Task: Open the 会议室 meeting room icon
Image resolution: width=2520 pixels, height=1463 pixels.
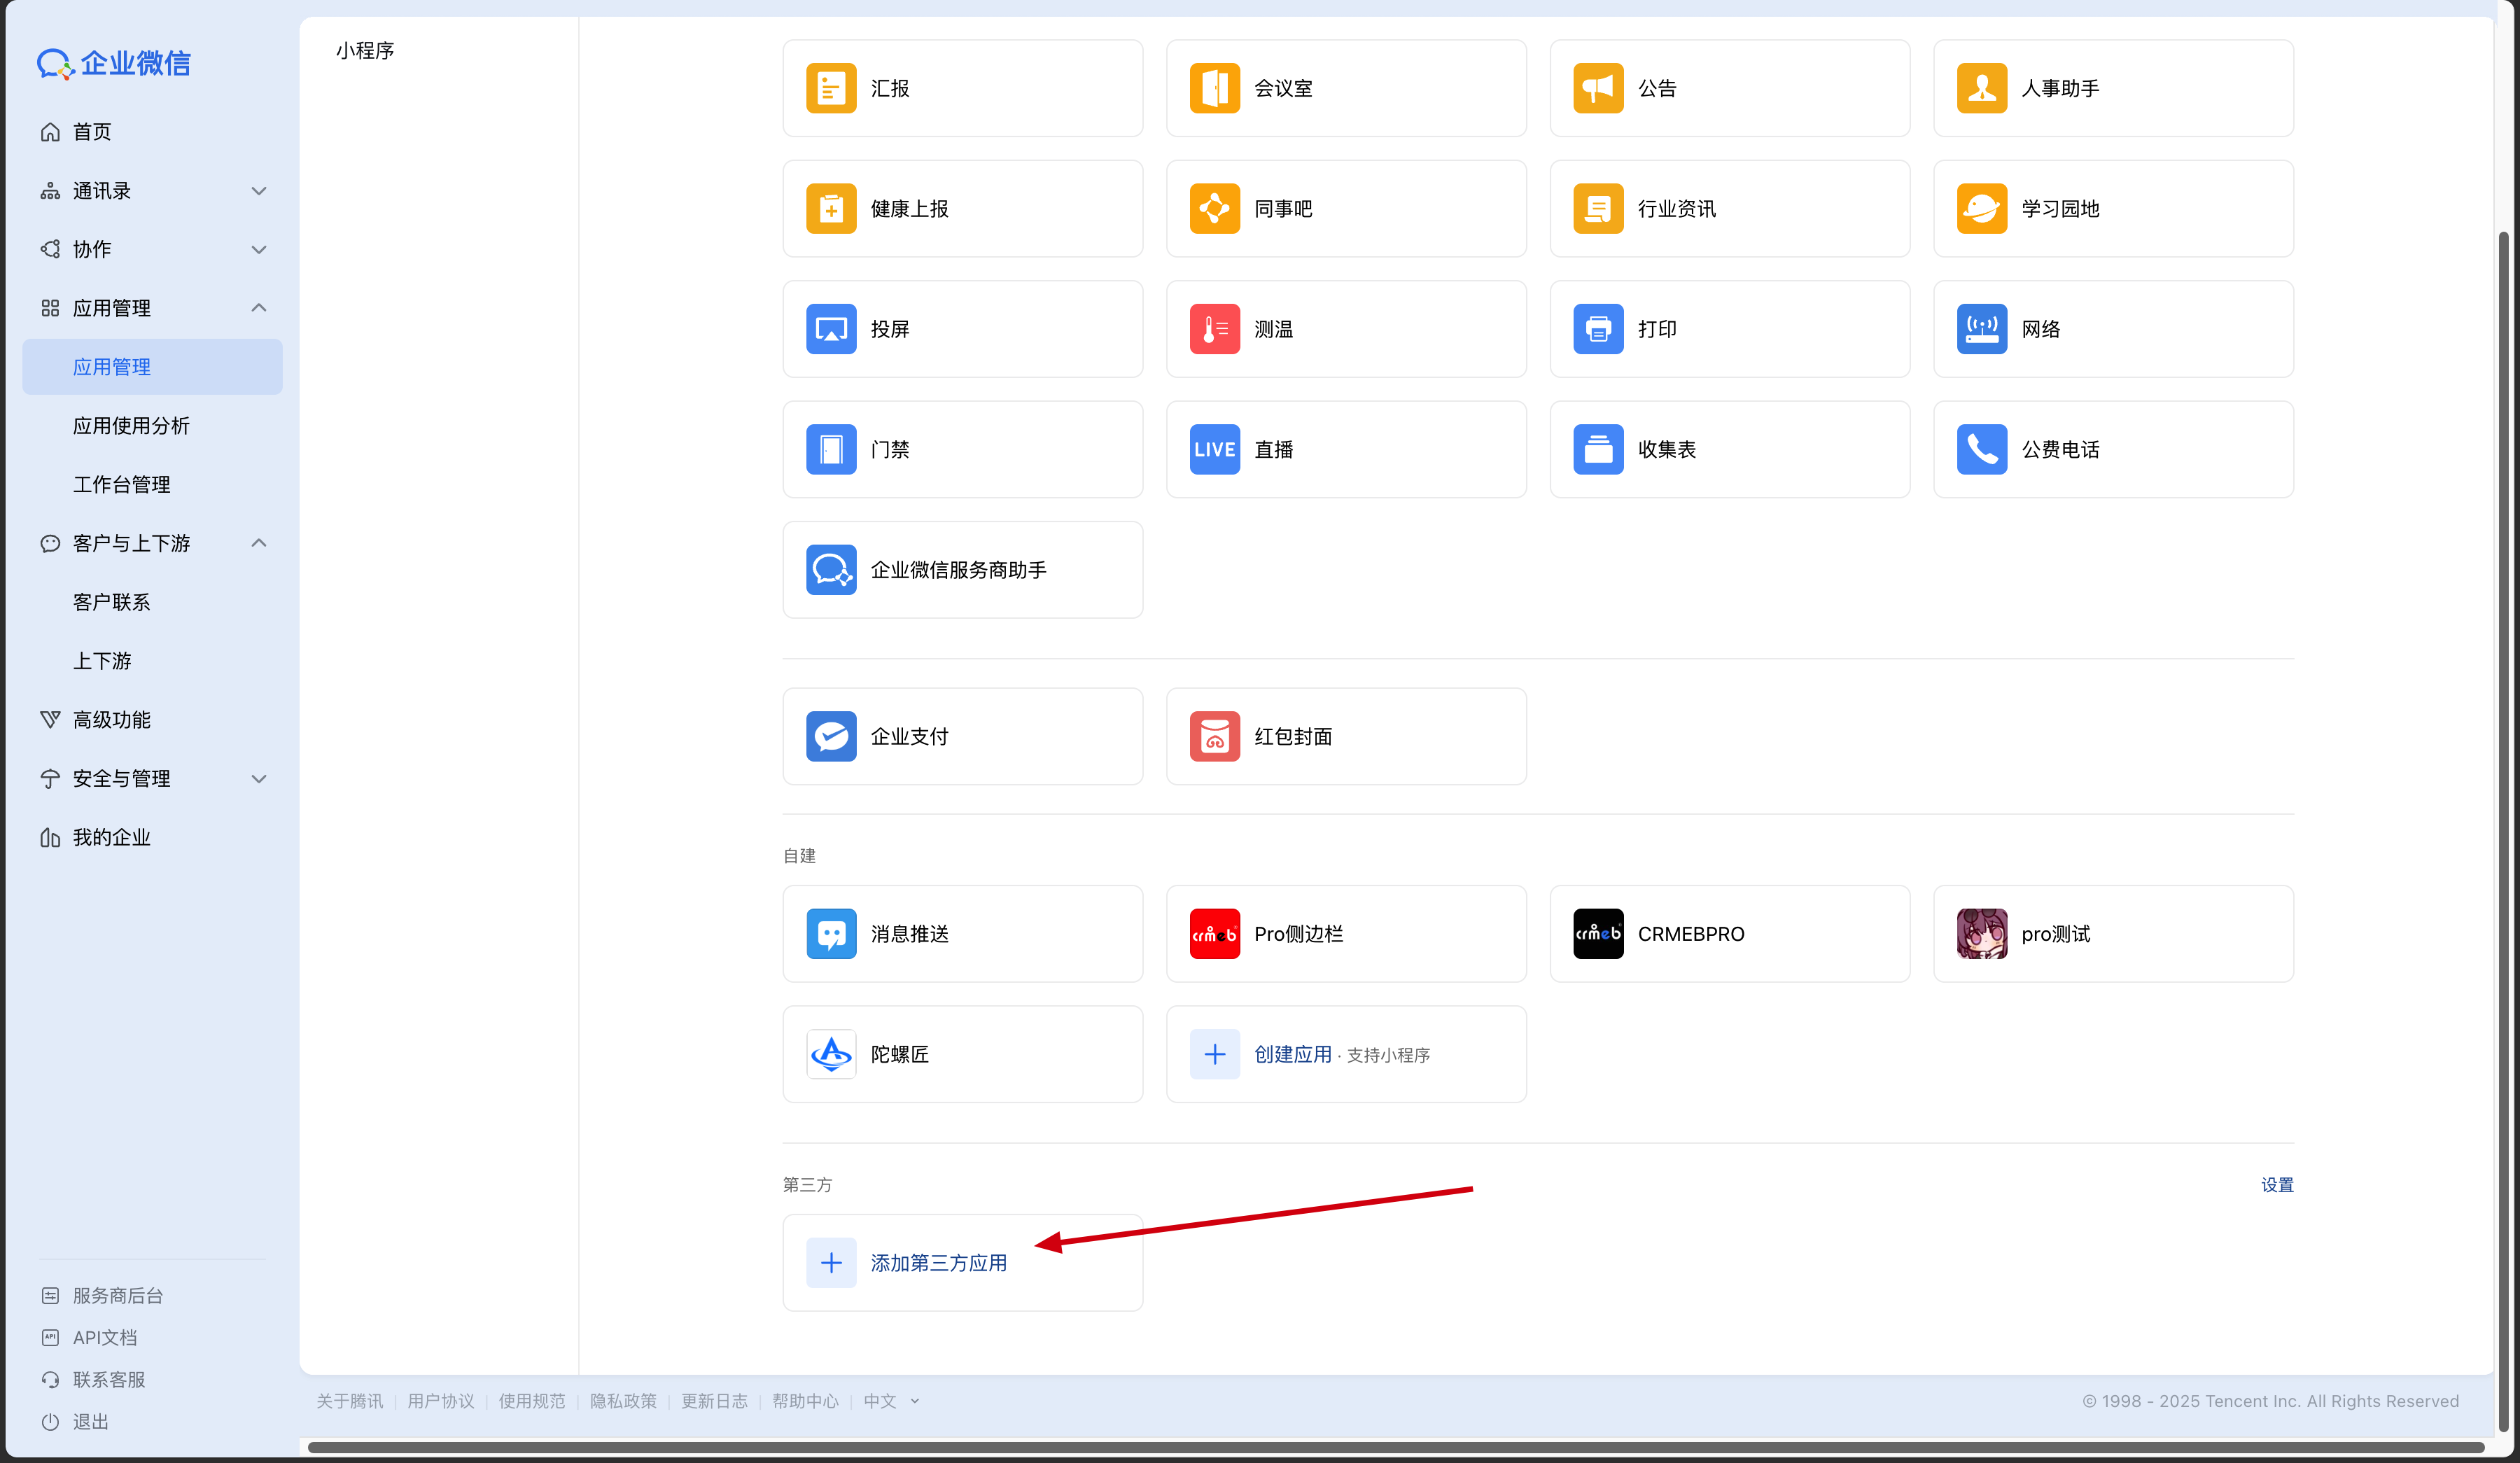Action: click(x=1214, y=88)
